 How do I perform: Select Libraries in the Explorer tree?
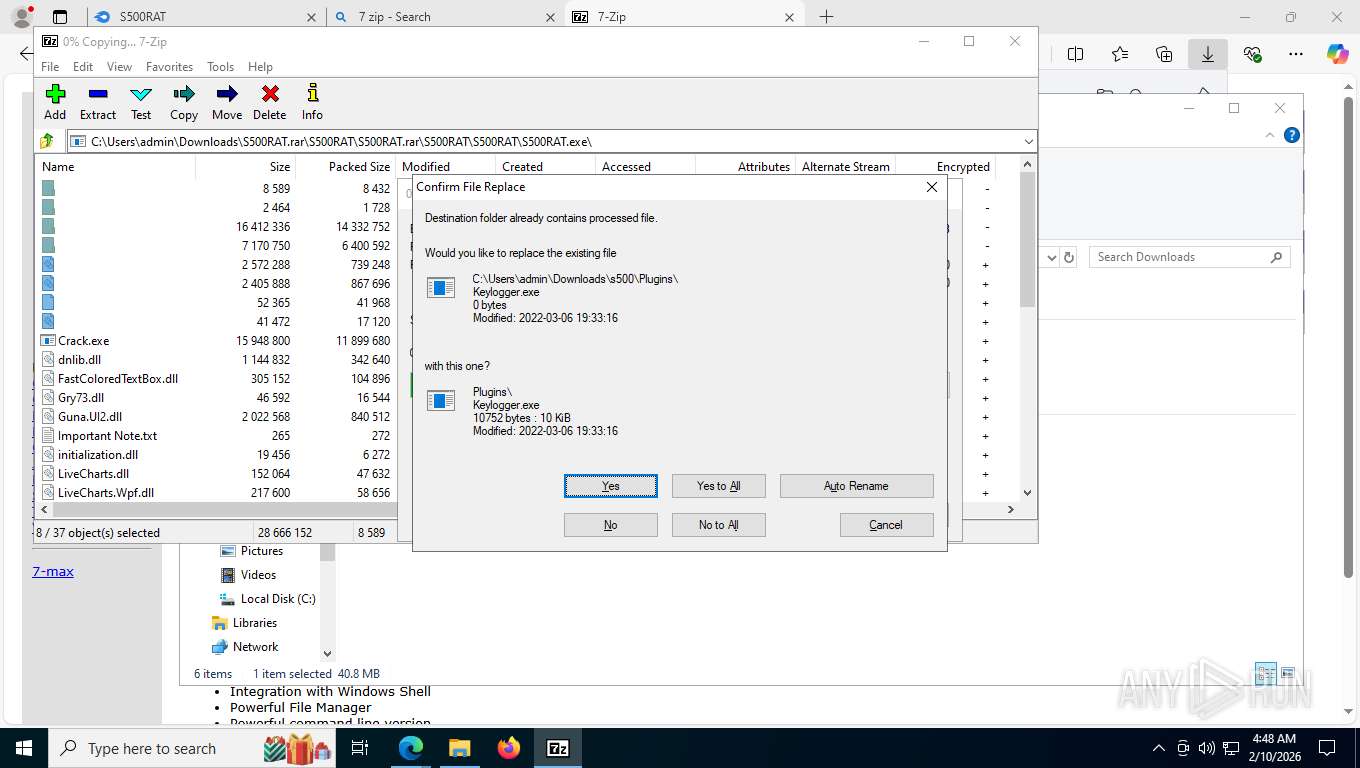click(255, 623)
